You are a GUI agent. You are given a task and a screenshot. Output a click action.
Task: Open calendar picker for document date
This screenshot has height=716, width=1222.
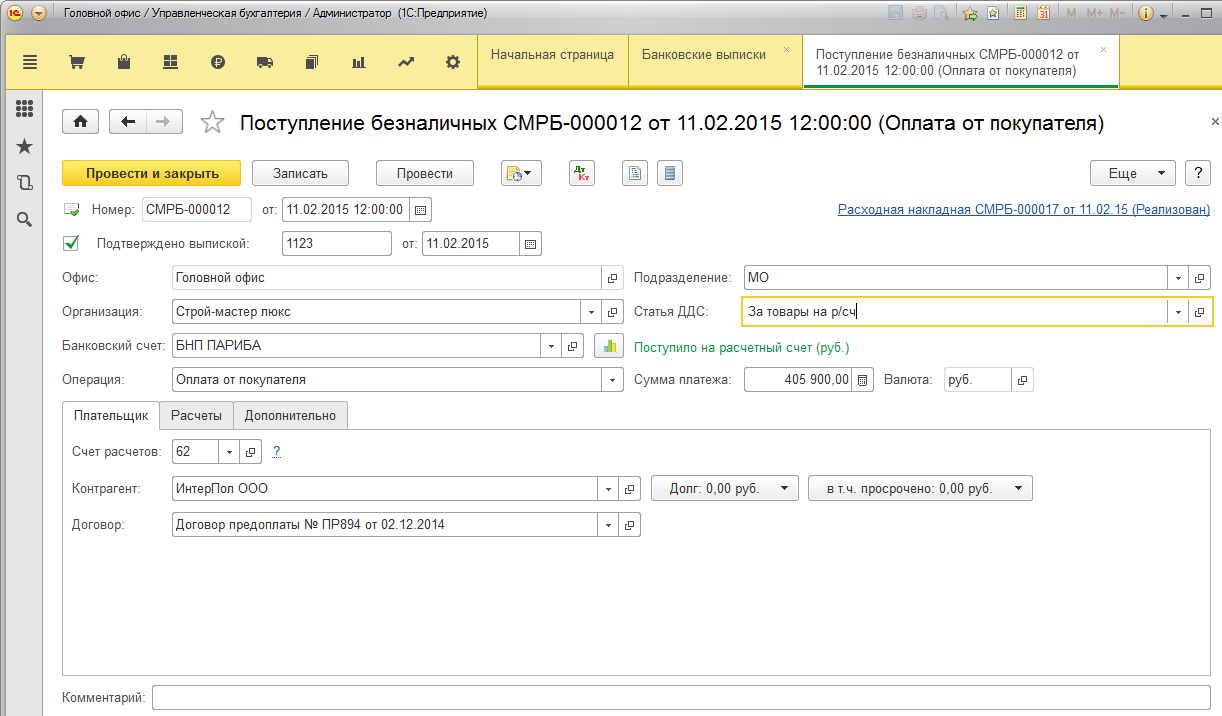(421, 210)
